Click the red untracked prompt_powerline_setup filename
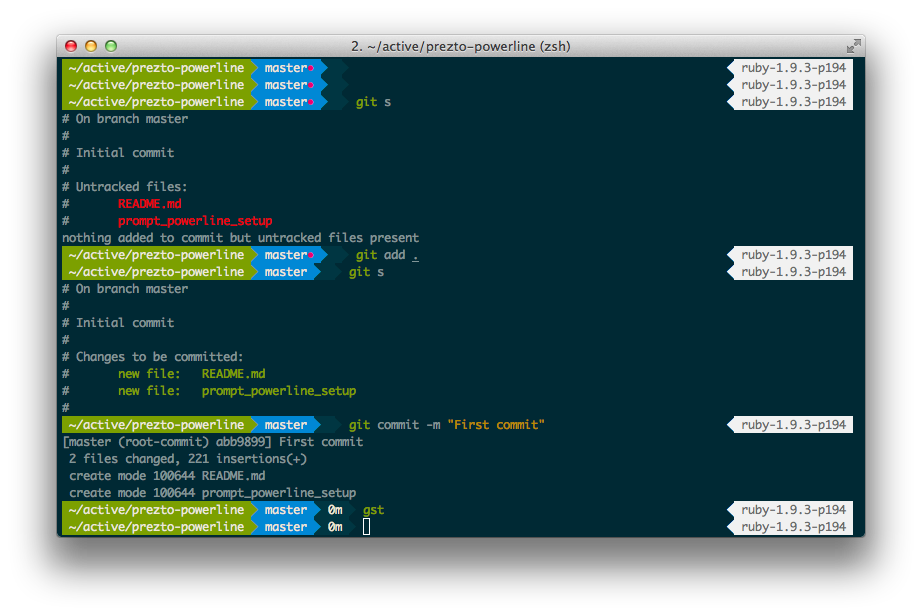 coord(195,221)
